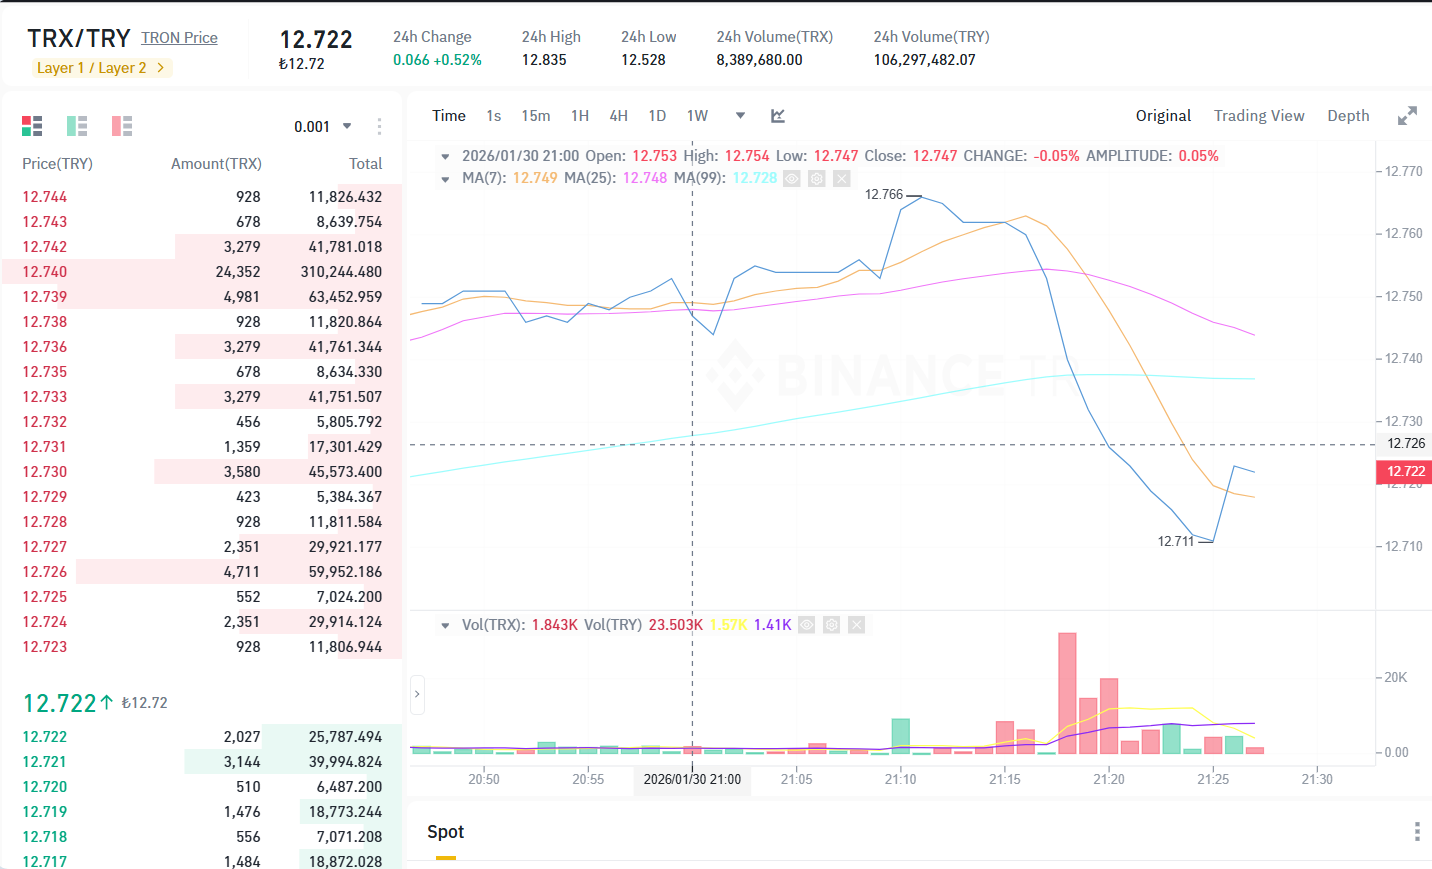Switch to Depth chart tab

coord(1348,116)
